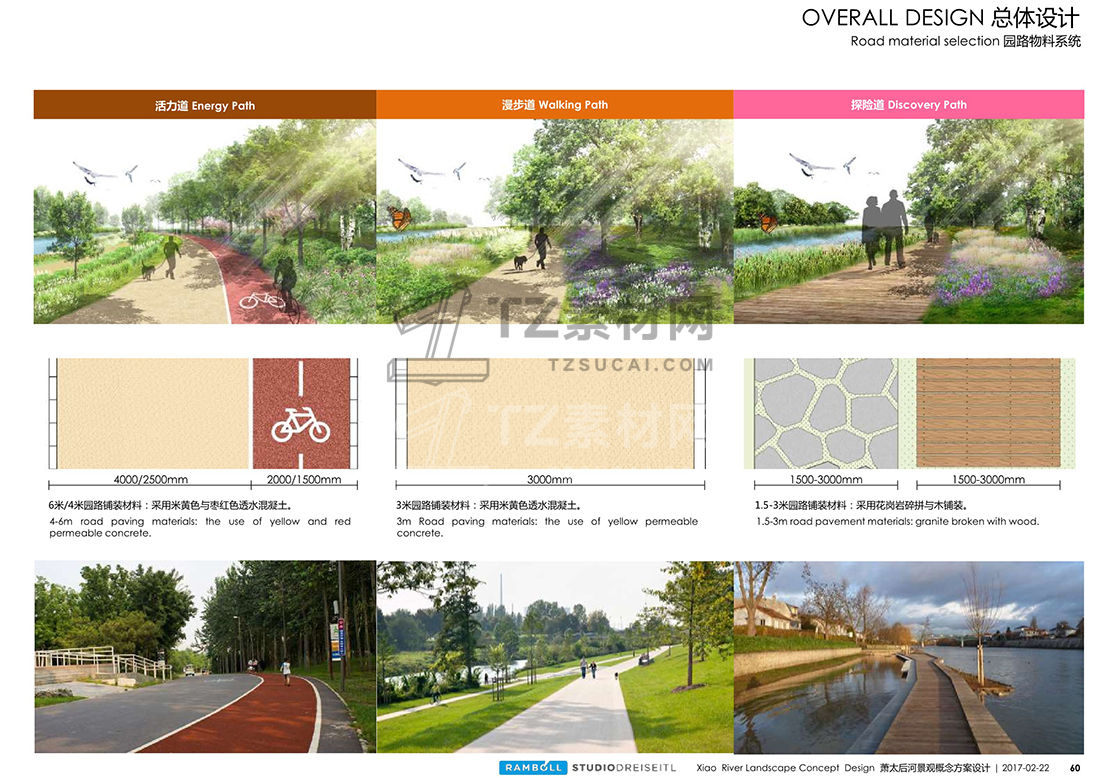Click the '1.5-3m road pavement materials' description

coord(897,521)
